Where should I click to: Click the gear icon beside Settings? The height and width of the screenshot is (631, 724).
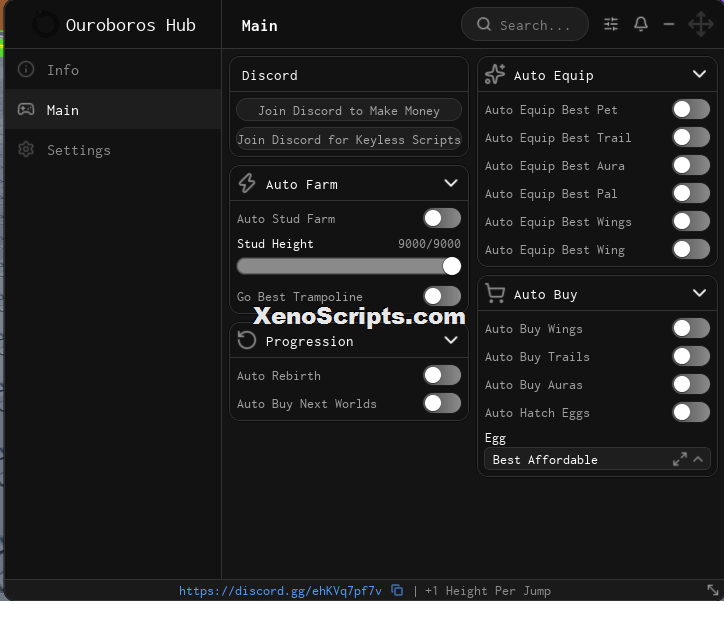[26, 149]
